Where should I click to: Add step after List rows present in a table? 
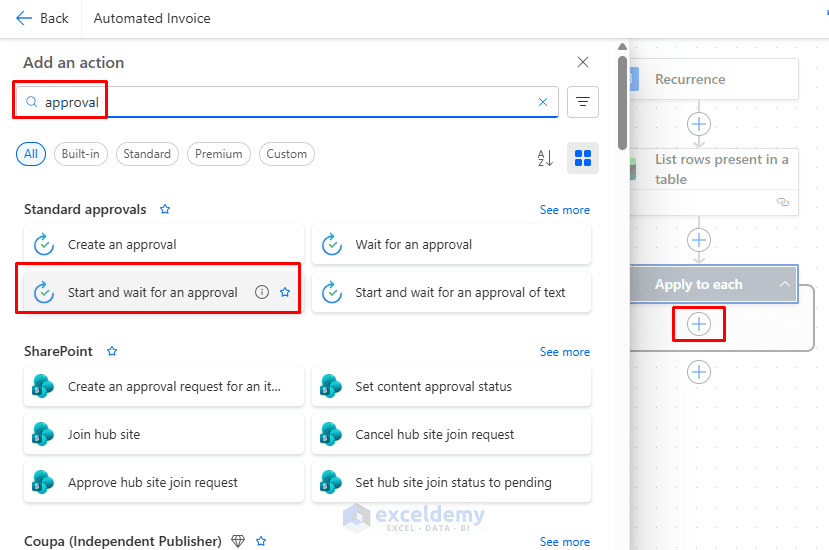coord(698,240)
